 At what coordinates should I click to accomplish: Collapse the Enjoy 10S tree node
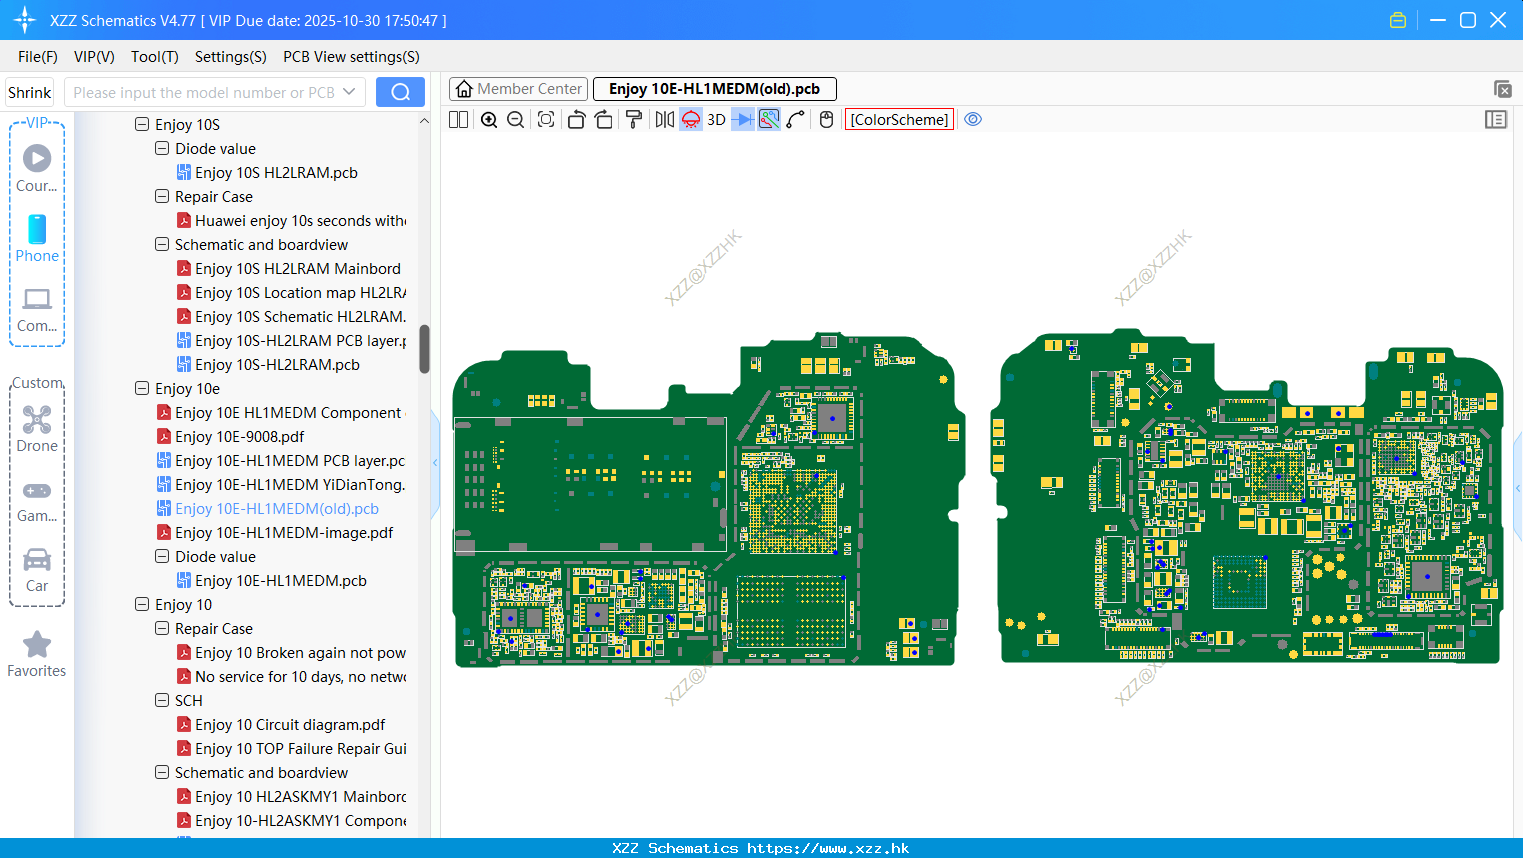(x=142, y=124)
